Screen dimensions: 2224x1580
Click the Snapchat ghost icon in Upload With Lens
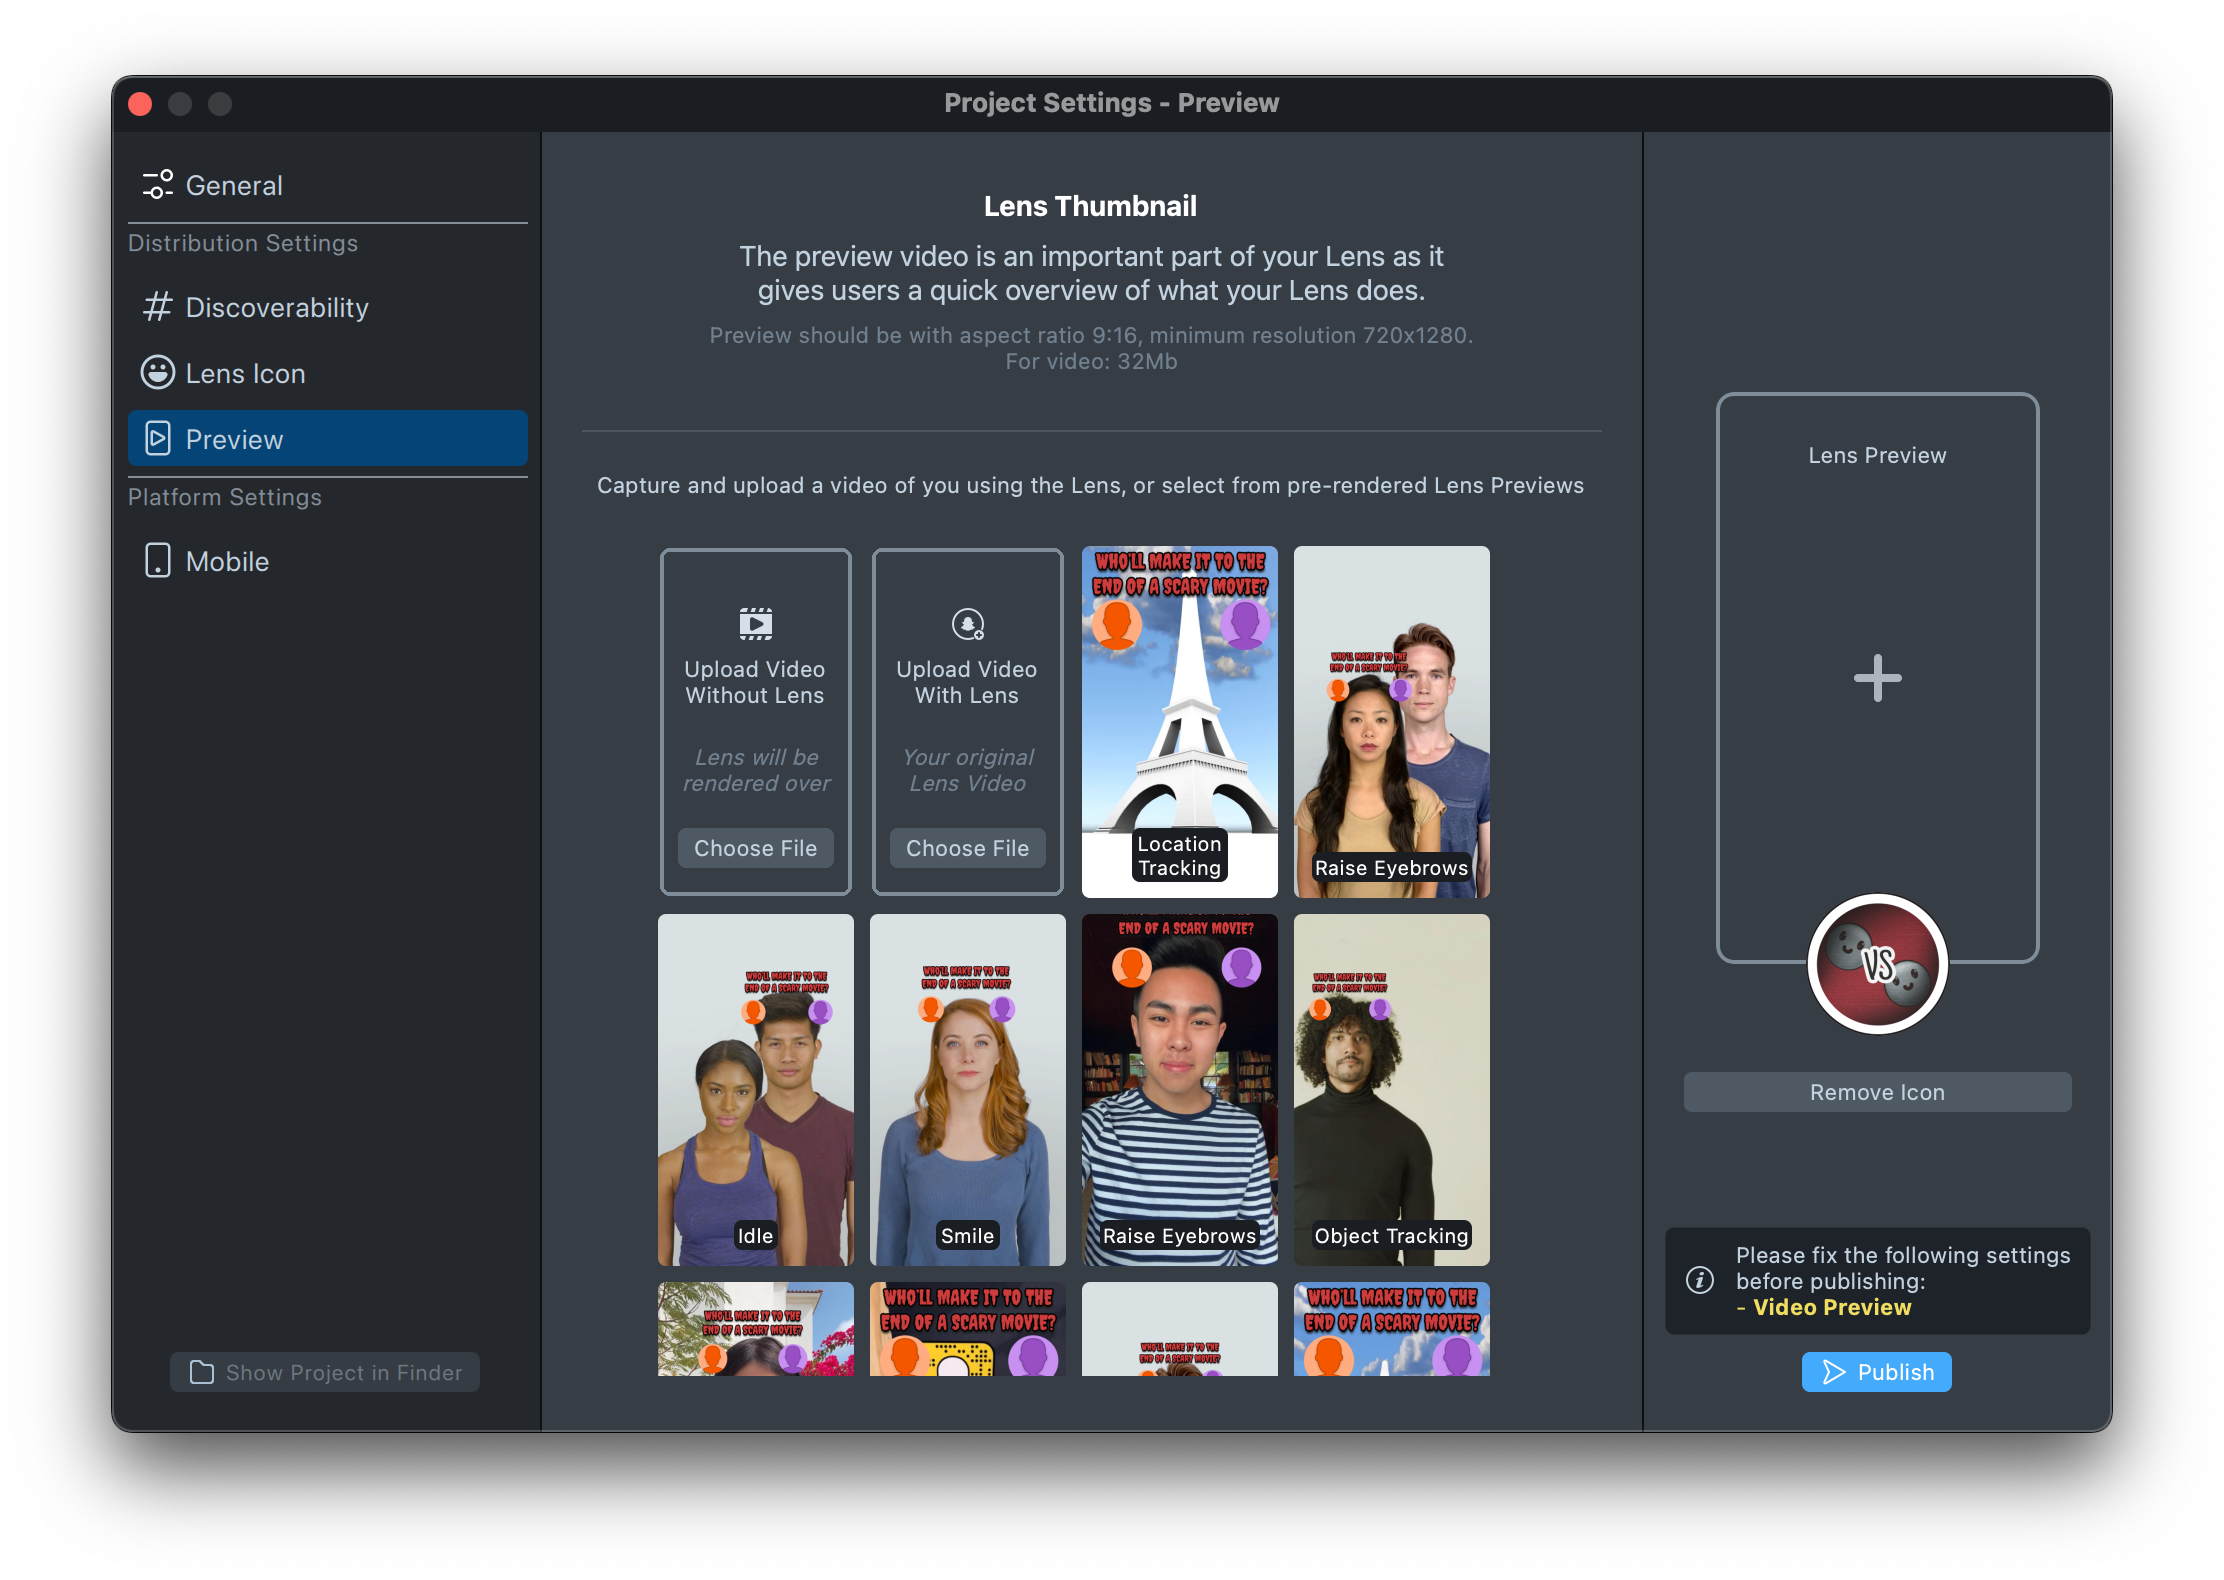(967, 624)
